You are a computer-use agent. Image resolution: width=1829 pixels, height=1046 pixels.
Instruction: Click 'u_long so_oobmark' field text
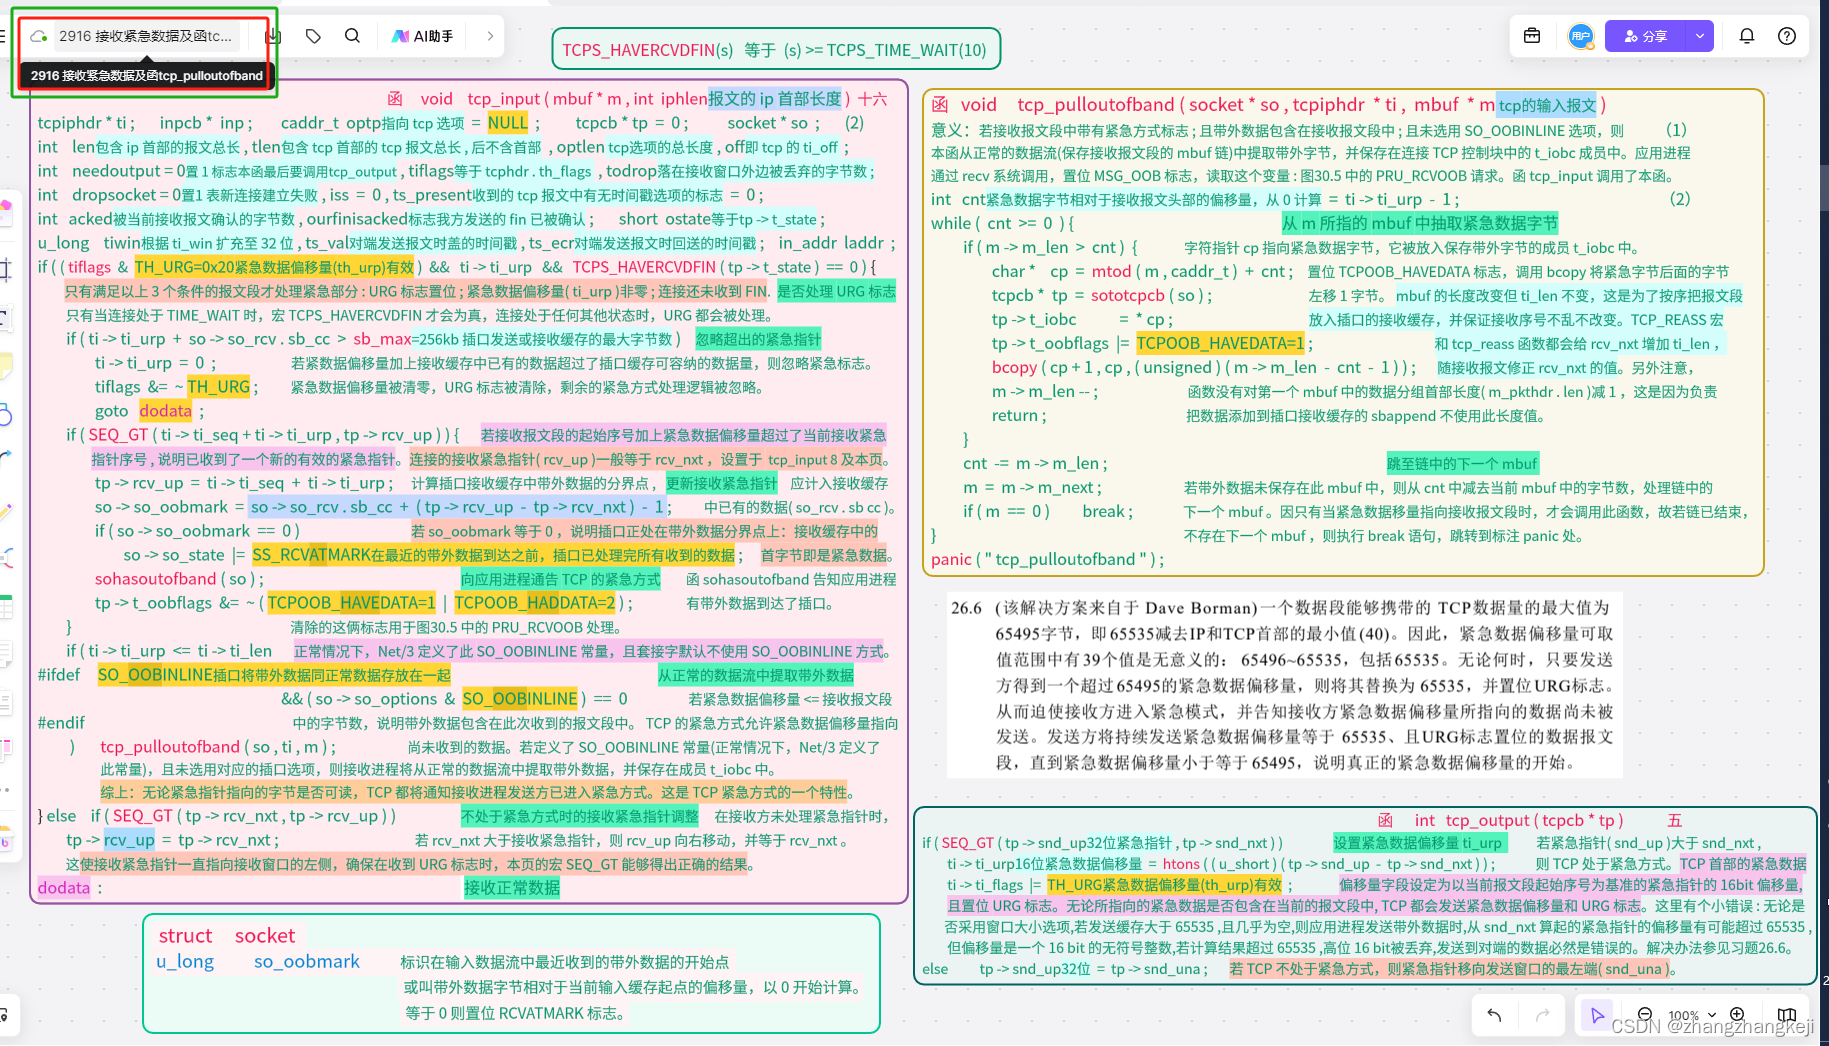point(258,962)
